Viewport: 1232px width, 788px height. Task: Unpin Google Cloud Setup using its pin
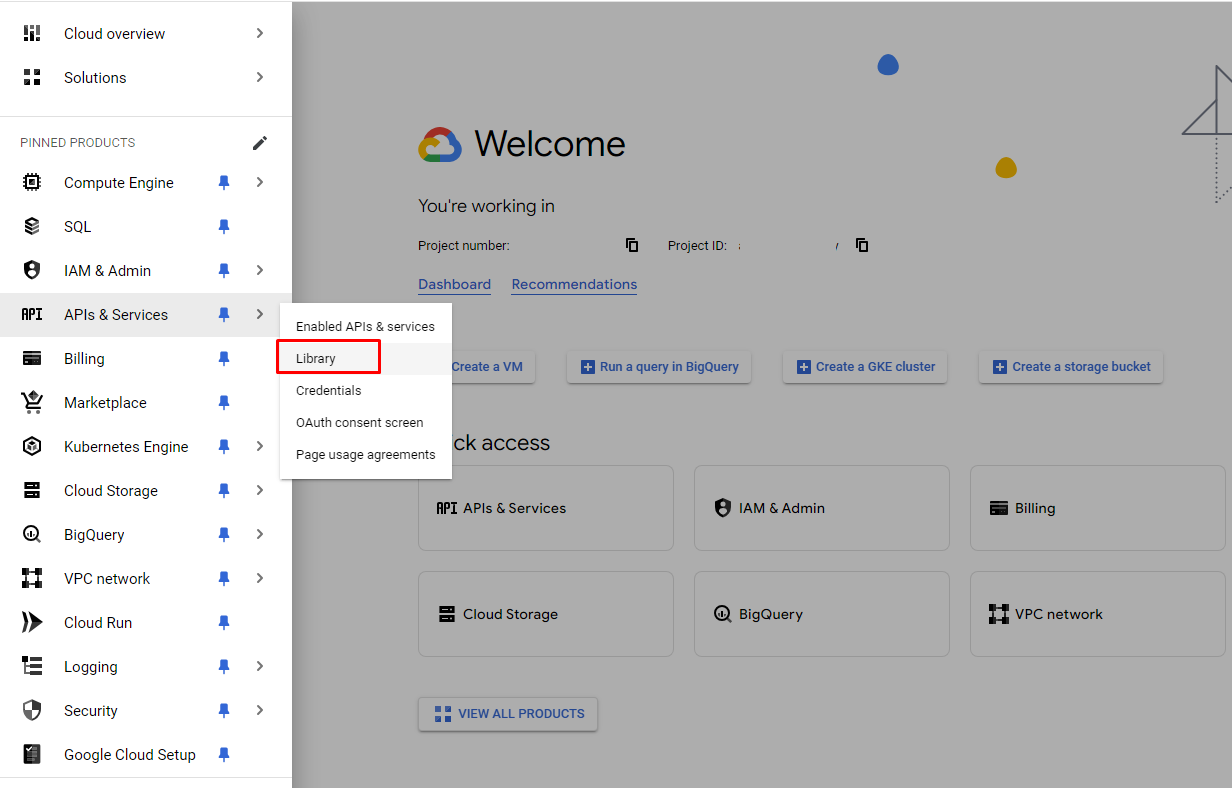point(224,754)
